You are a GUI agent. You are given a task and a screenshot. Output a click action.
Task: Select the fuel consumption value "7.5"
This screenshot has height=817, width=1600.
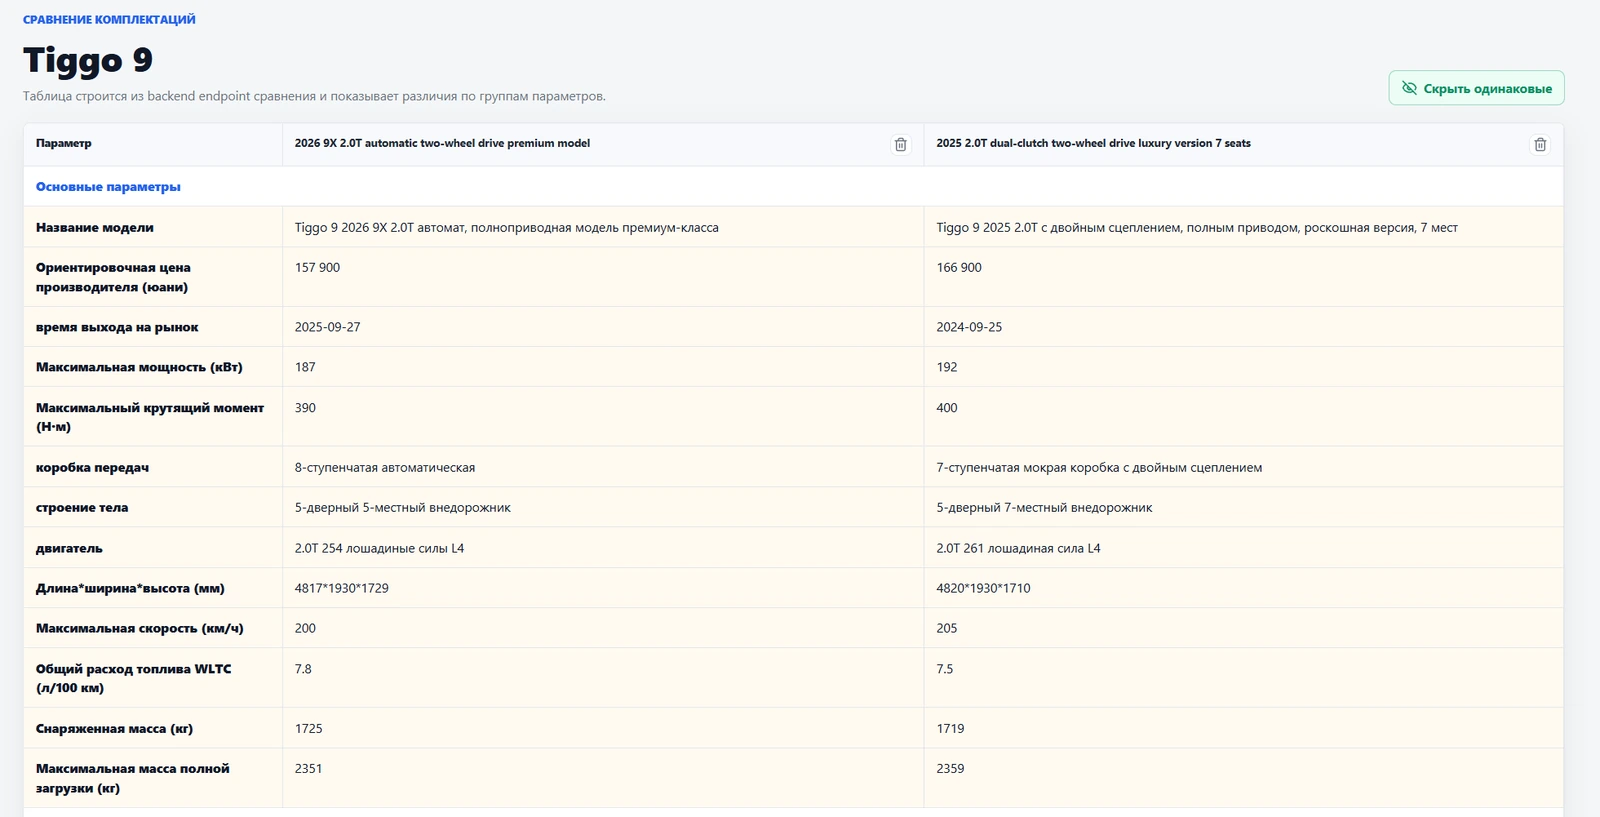point(945,669)
